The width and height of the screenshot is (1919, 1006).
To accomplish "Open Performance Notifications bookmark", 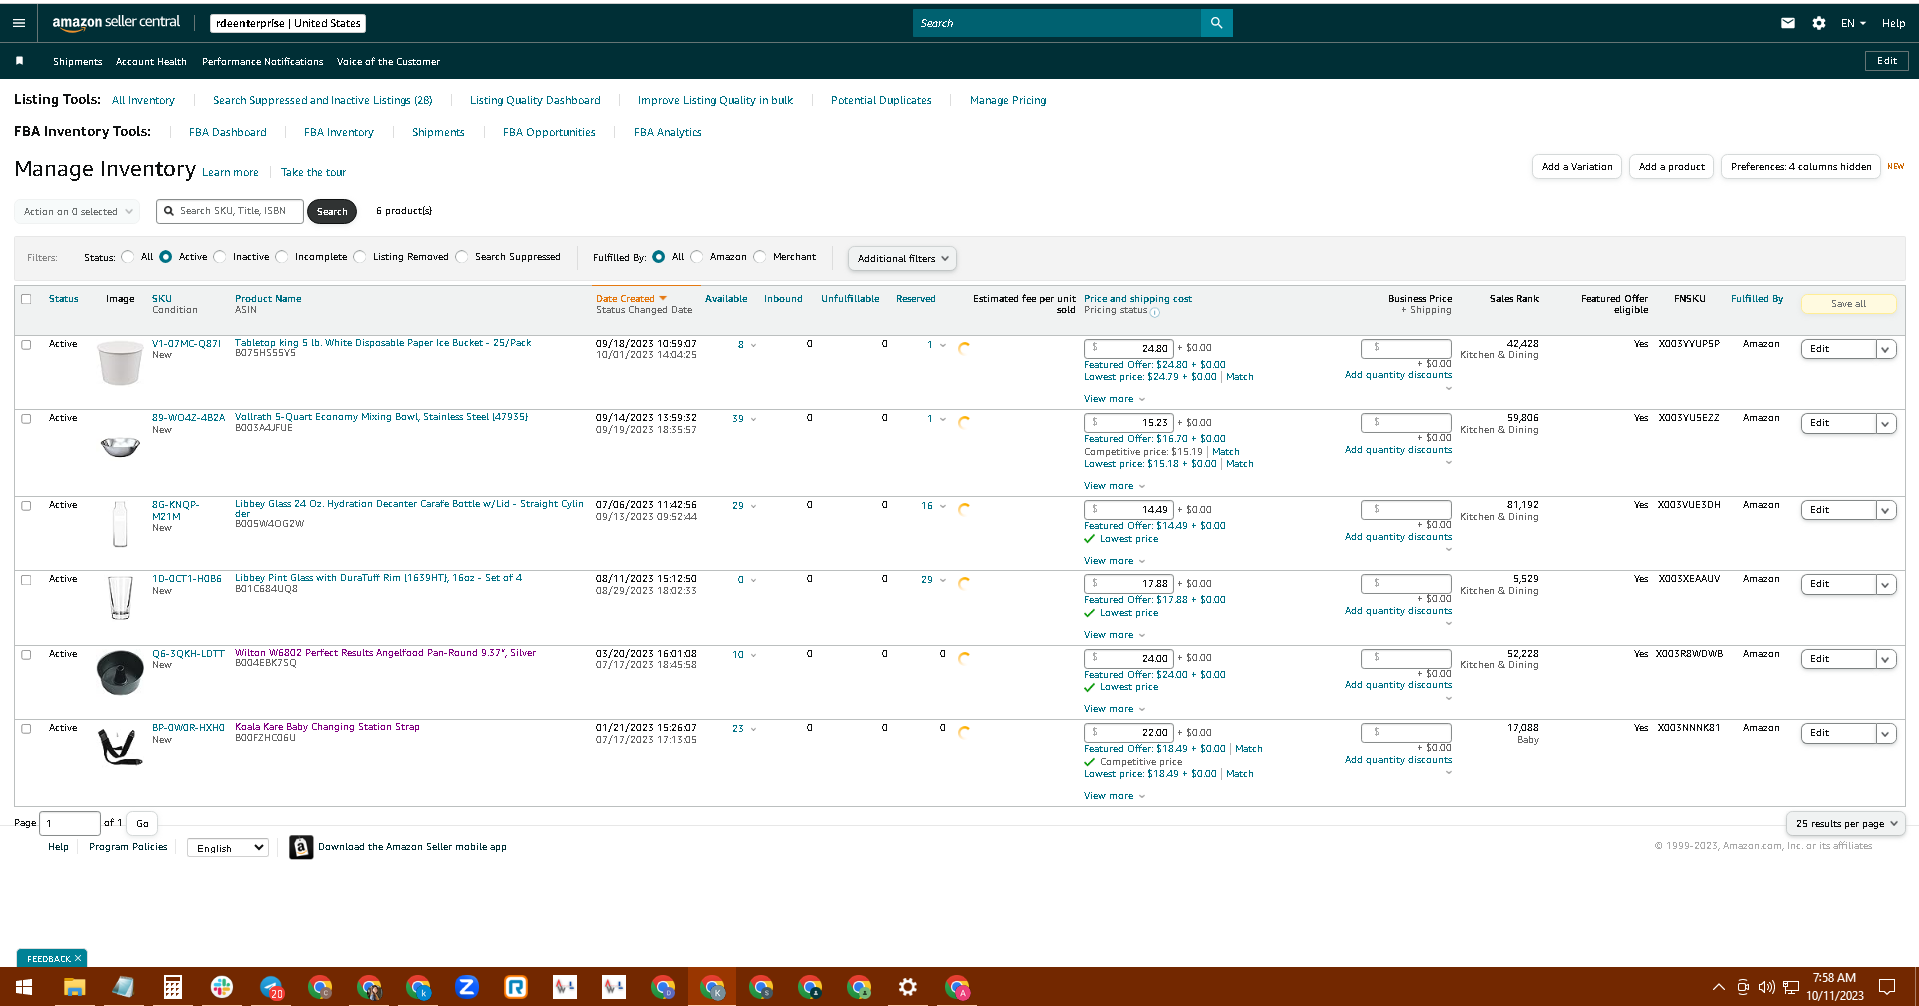I will click(x=262, y=62).
